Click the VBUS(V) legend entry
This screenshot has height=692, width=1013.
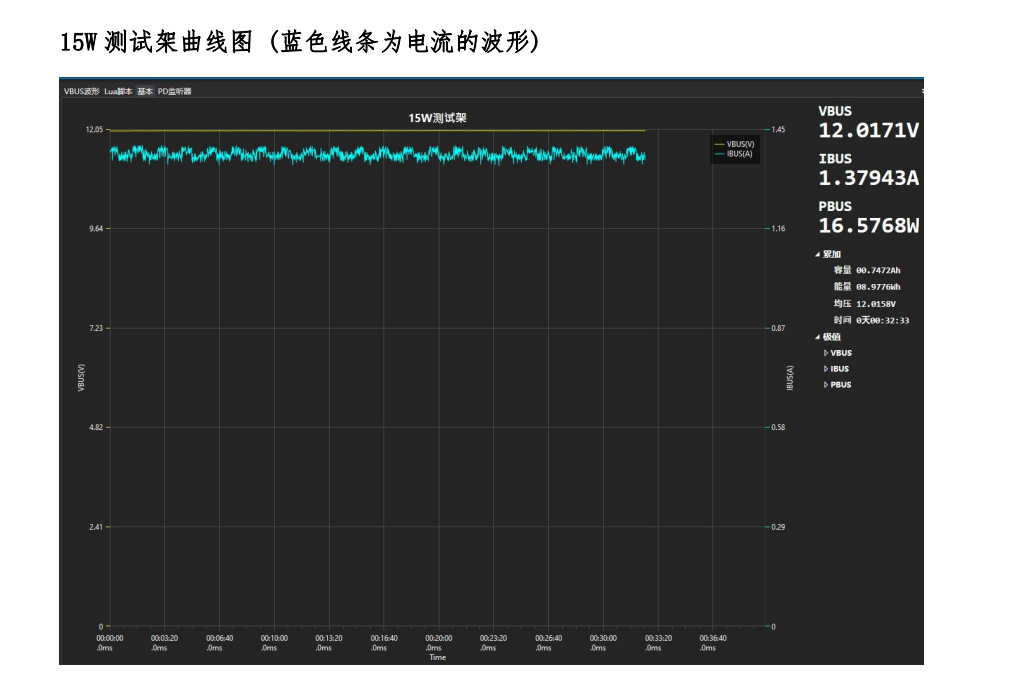click(740, 144)
